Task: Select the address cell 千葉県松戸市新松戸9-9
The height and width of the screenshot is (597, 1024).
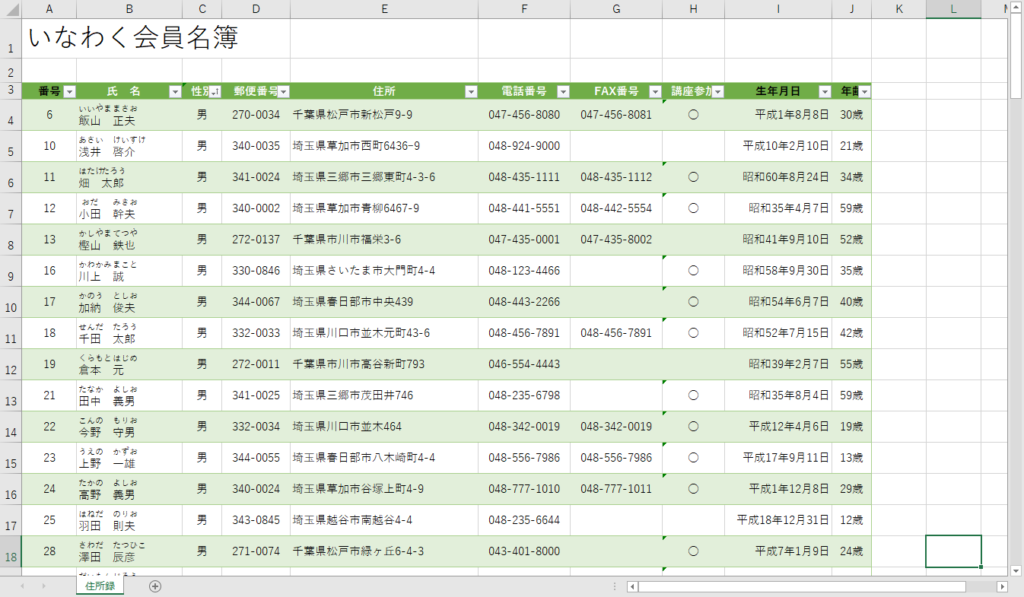Action: point(384,115)
